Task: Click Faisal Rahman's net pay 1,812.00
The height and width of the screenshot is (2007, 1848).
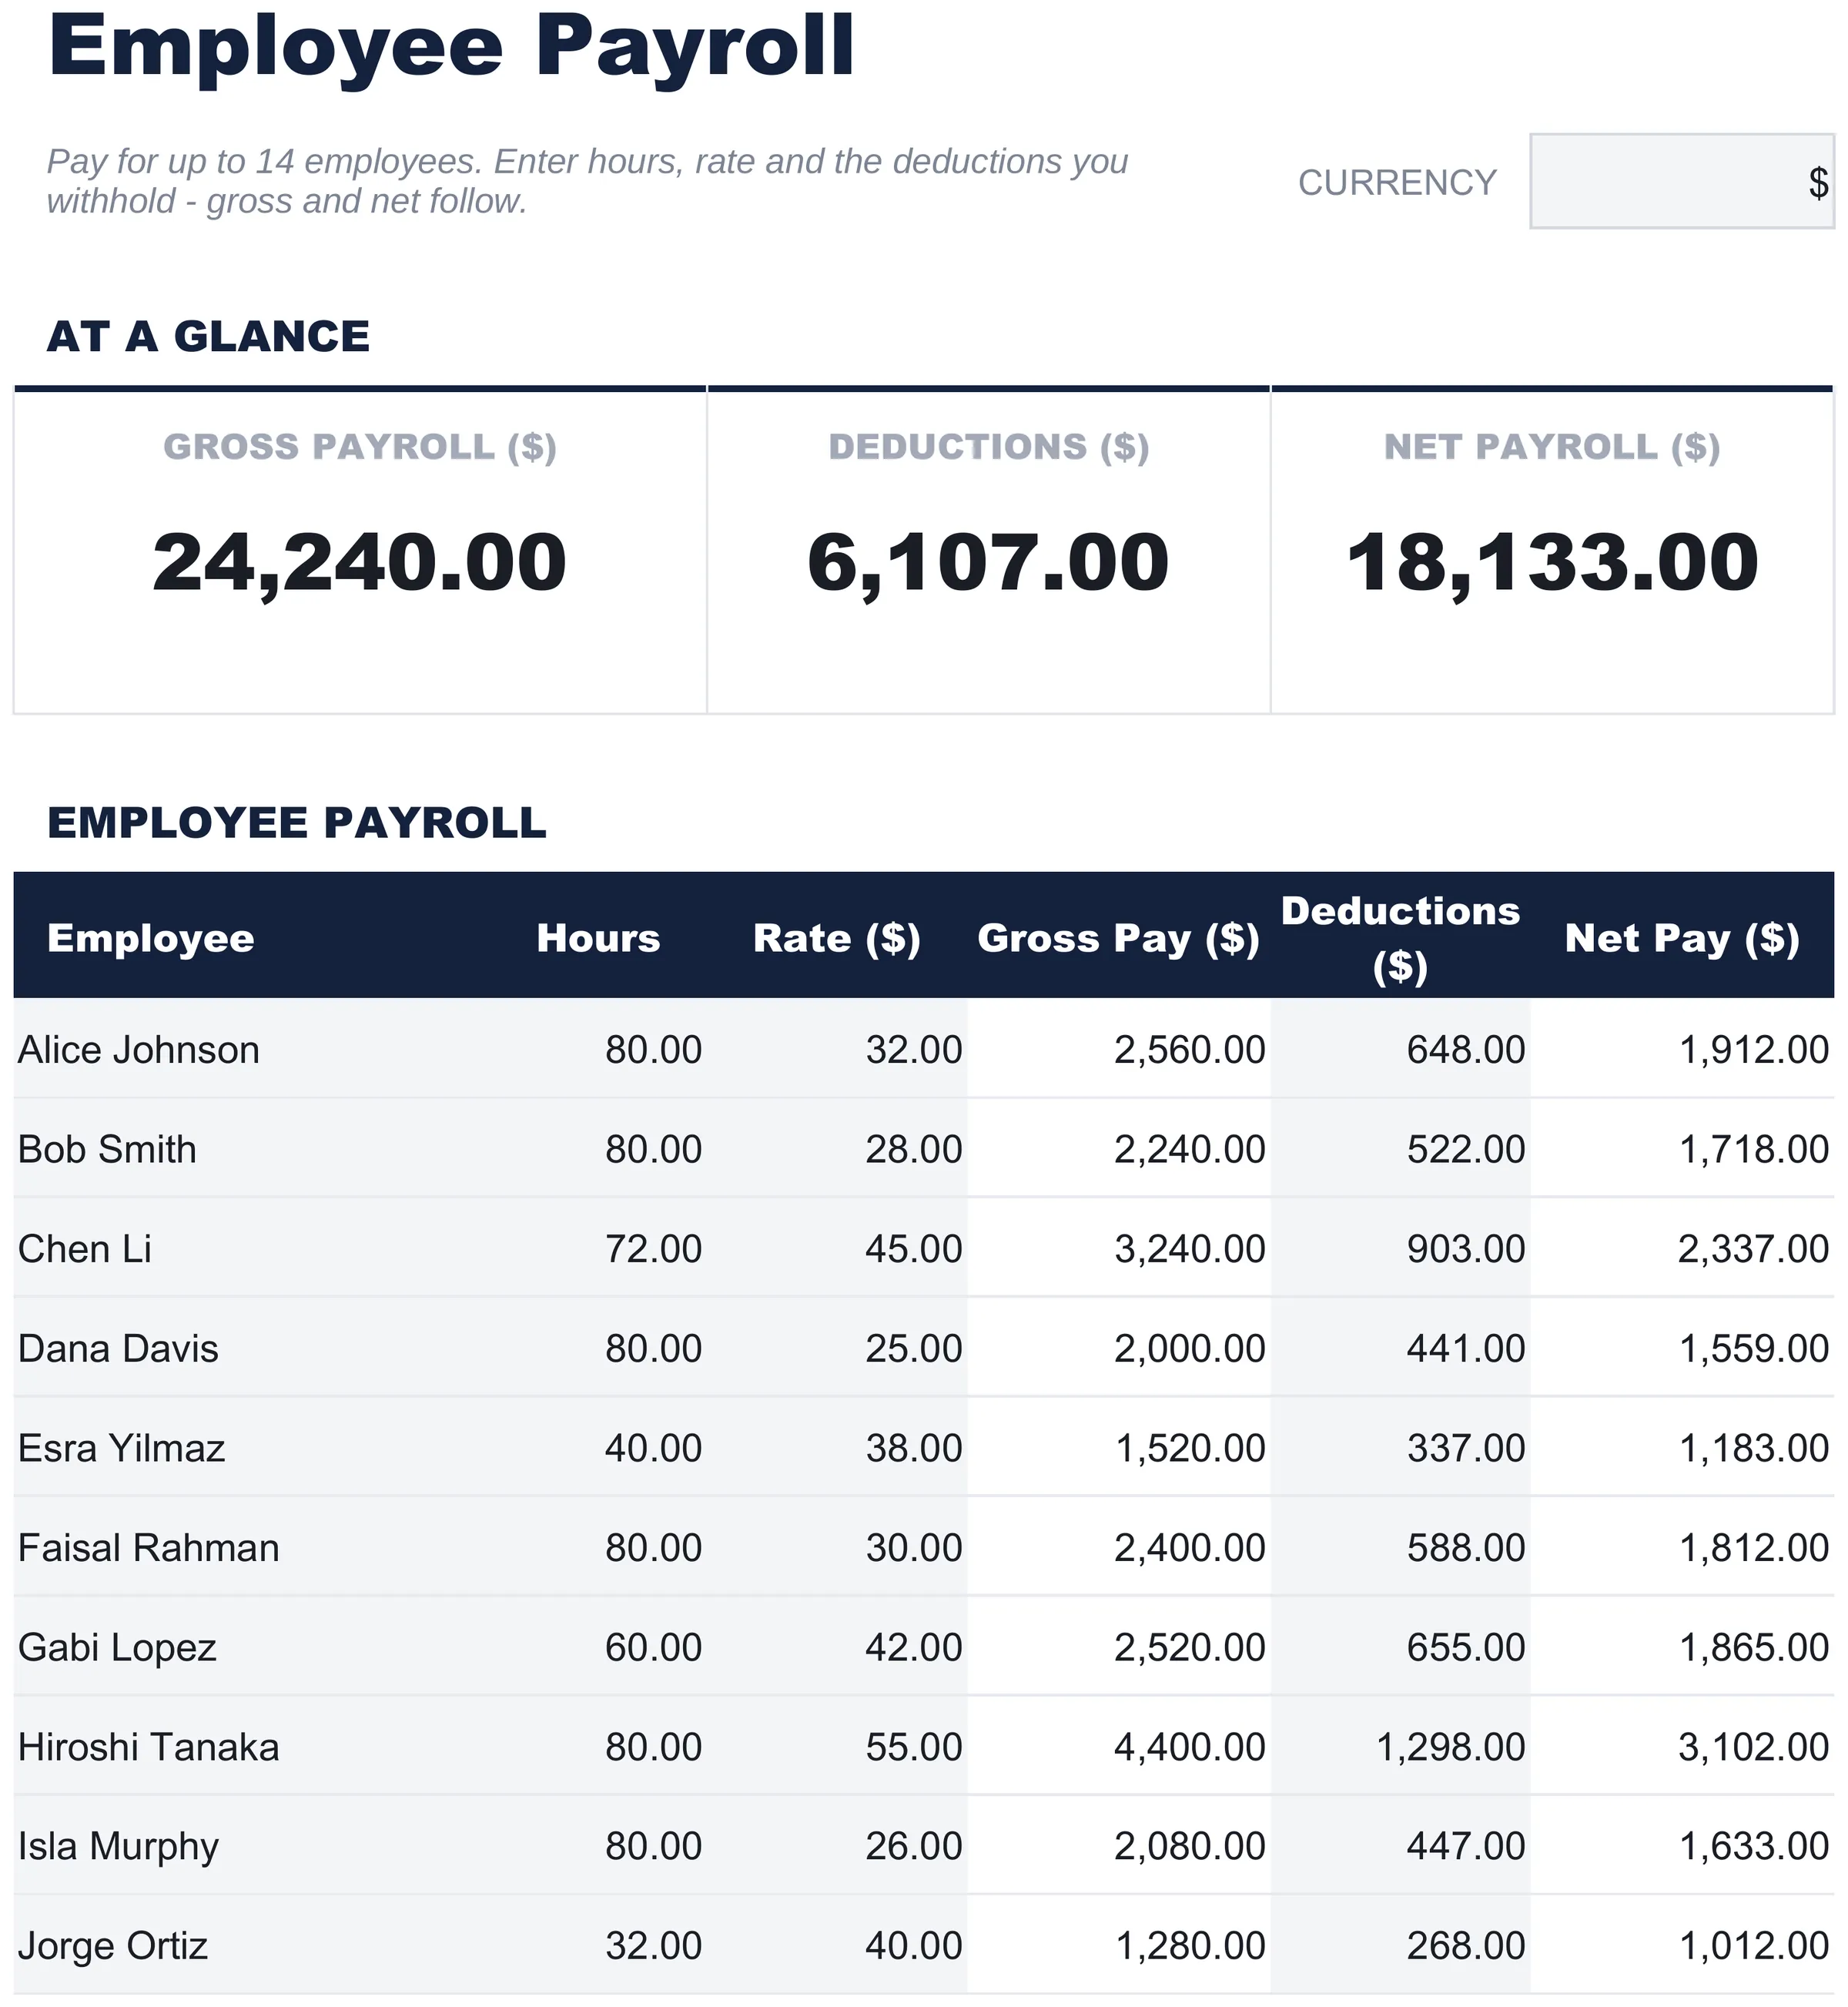Action: [1754, 1548]
